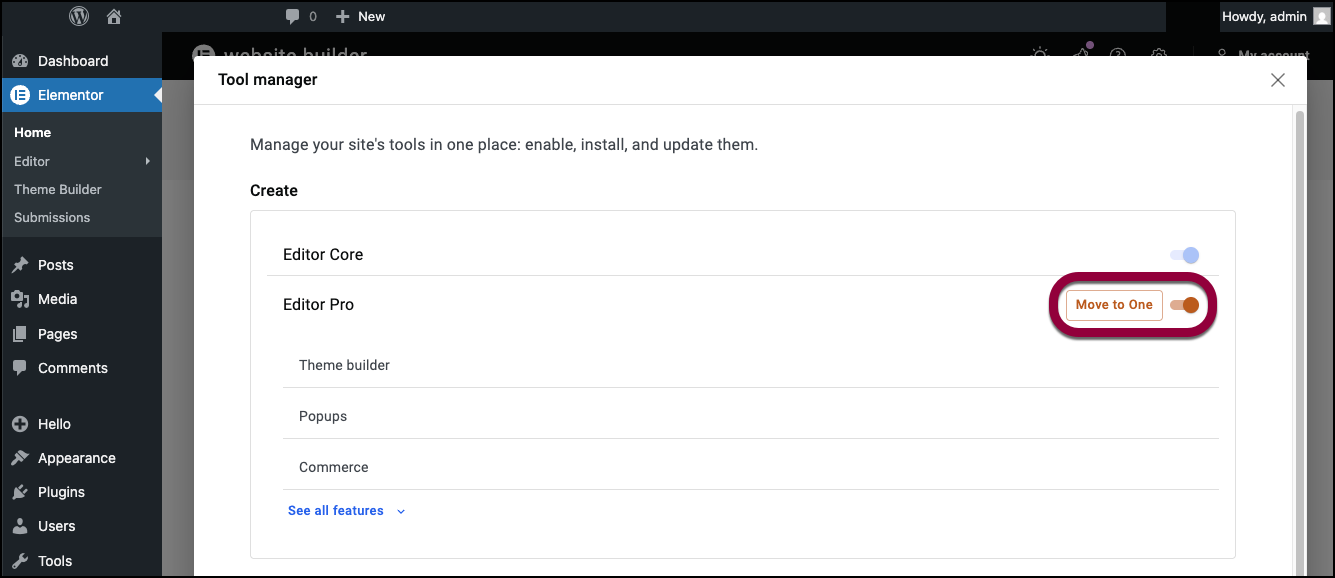
Task: Toggle the Editor Core switch
Action: tap(1184, 255)
